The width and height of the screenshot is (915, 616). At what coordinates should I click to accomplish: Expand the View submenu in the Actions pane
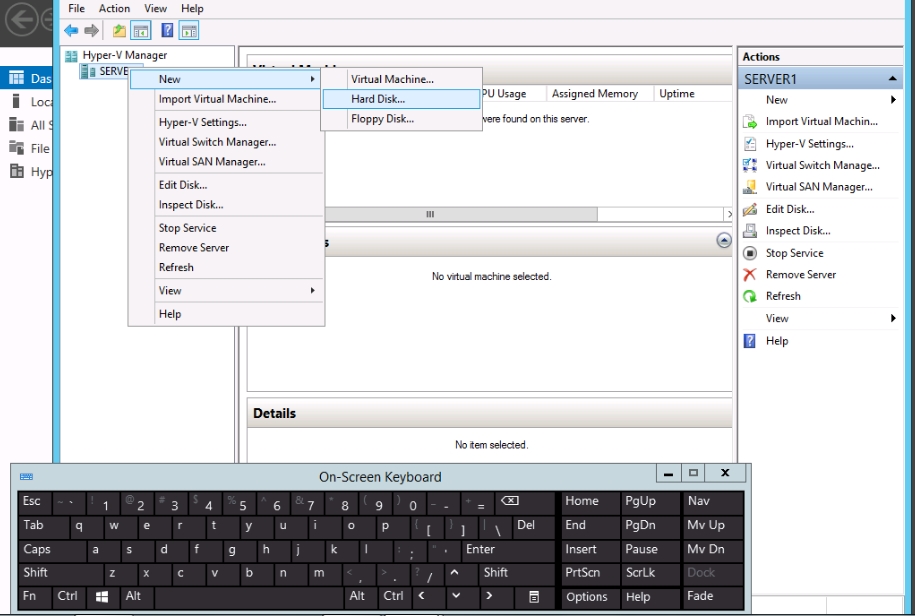[x=820, y=318]
